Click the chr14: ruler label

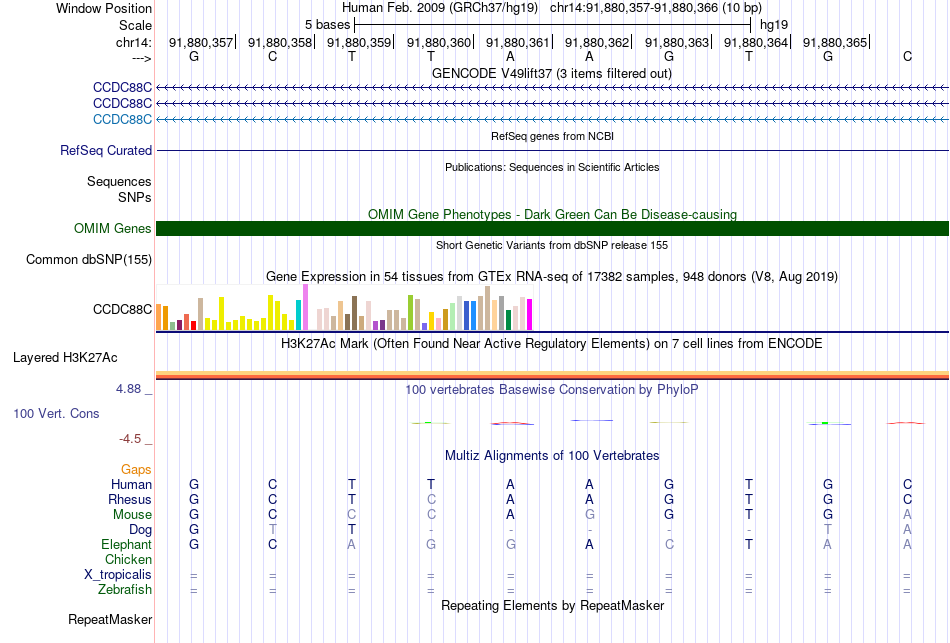coord(133,42)
